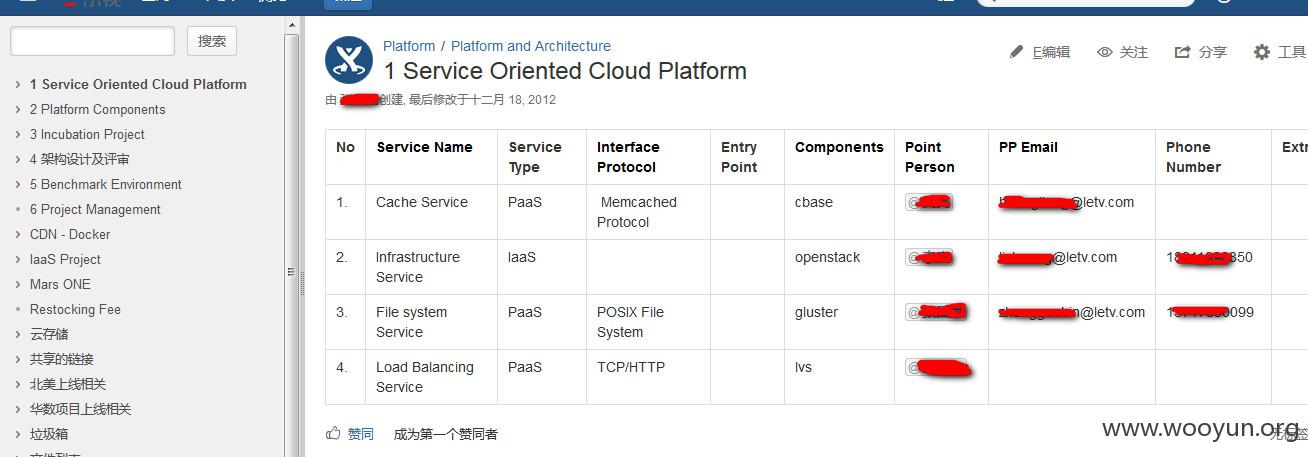
Task: Expand the '北美上线相关' tree chevron
Action: pos(18,385)
